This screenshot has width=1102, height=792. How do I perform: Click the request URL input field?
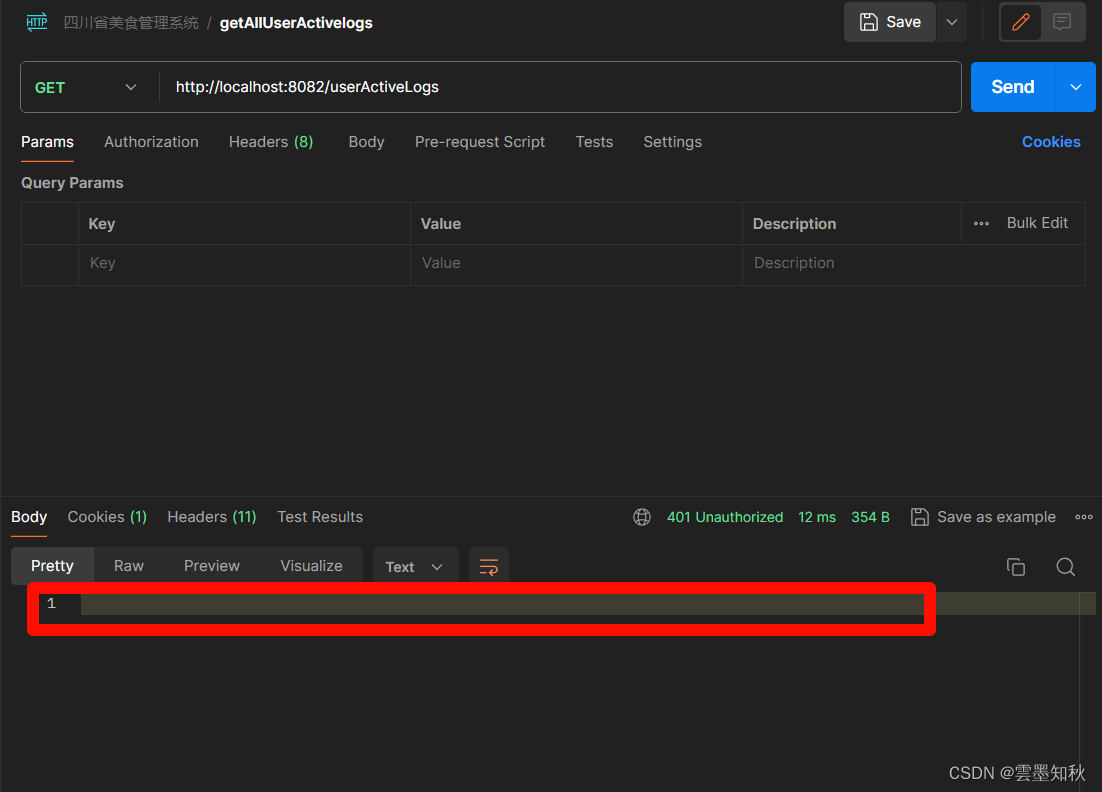coord(400,87)
